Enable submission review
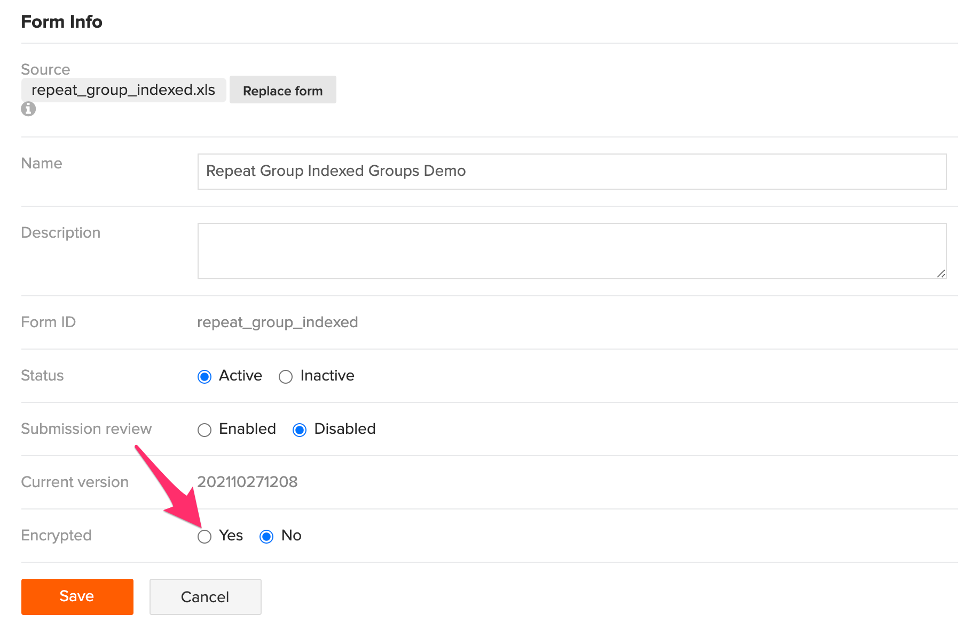The image size is (977, 631). click(x=204, y=429)
